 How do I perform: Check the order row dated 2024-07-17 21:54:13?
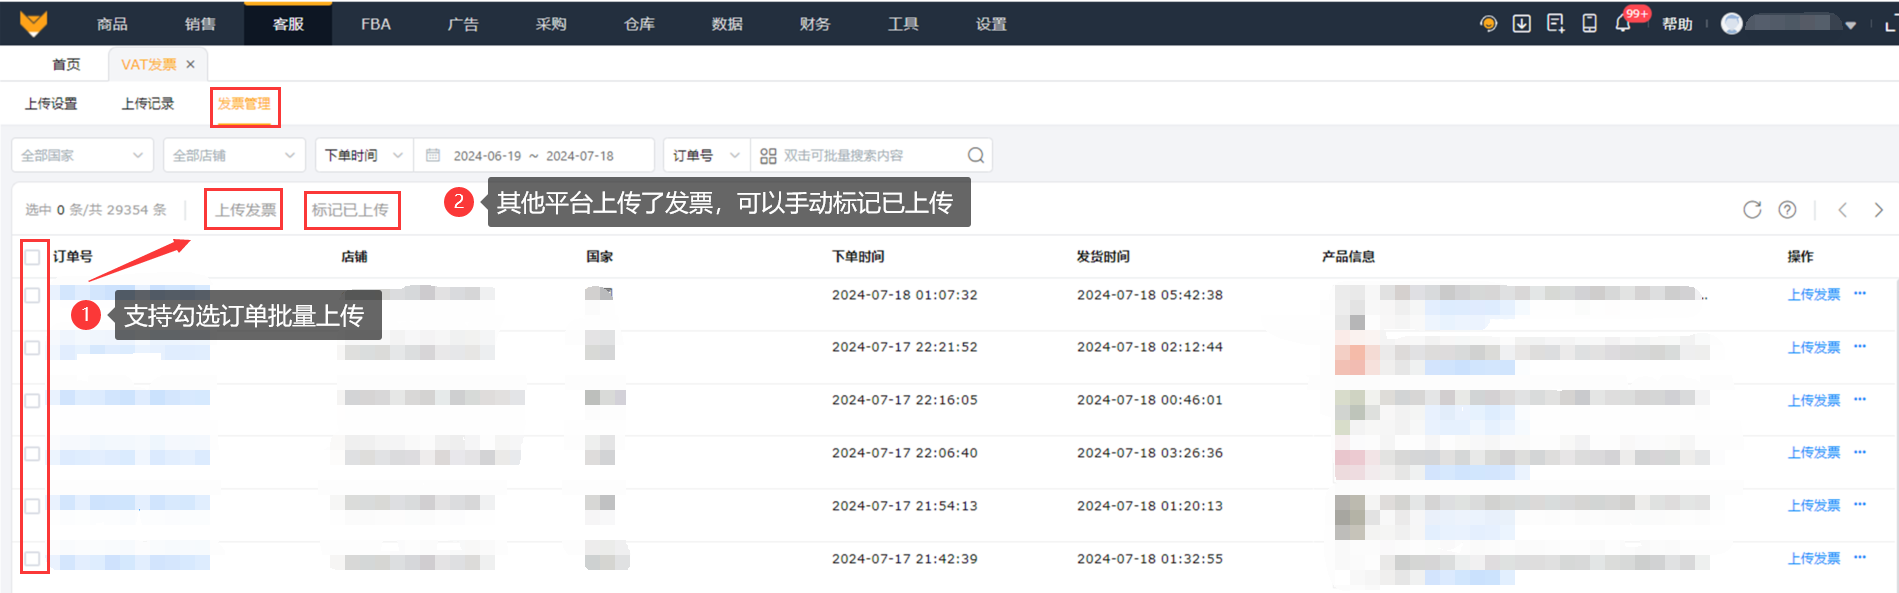(x=32, y=506)
